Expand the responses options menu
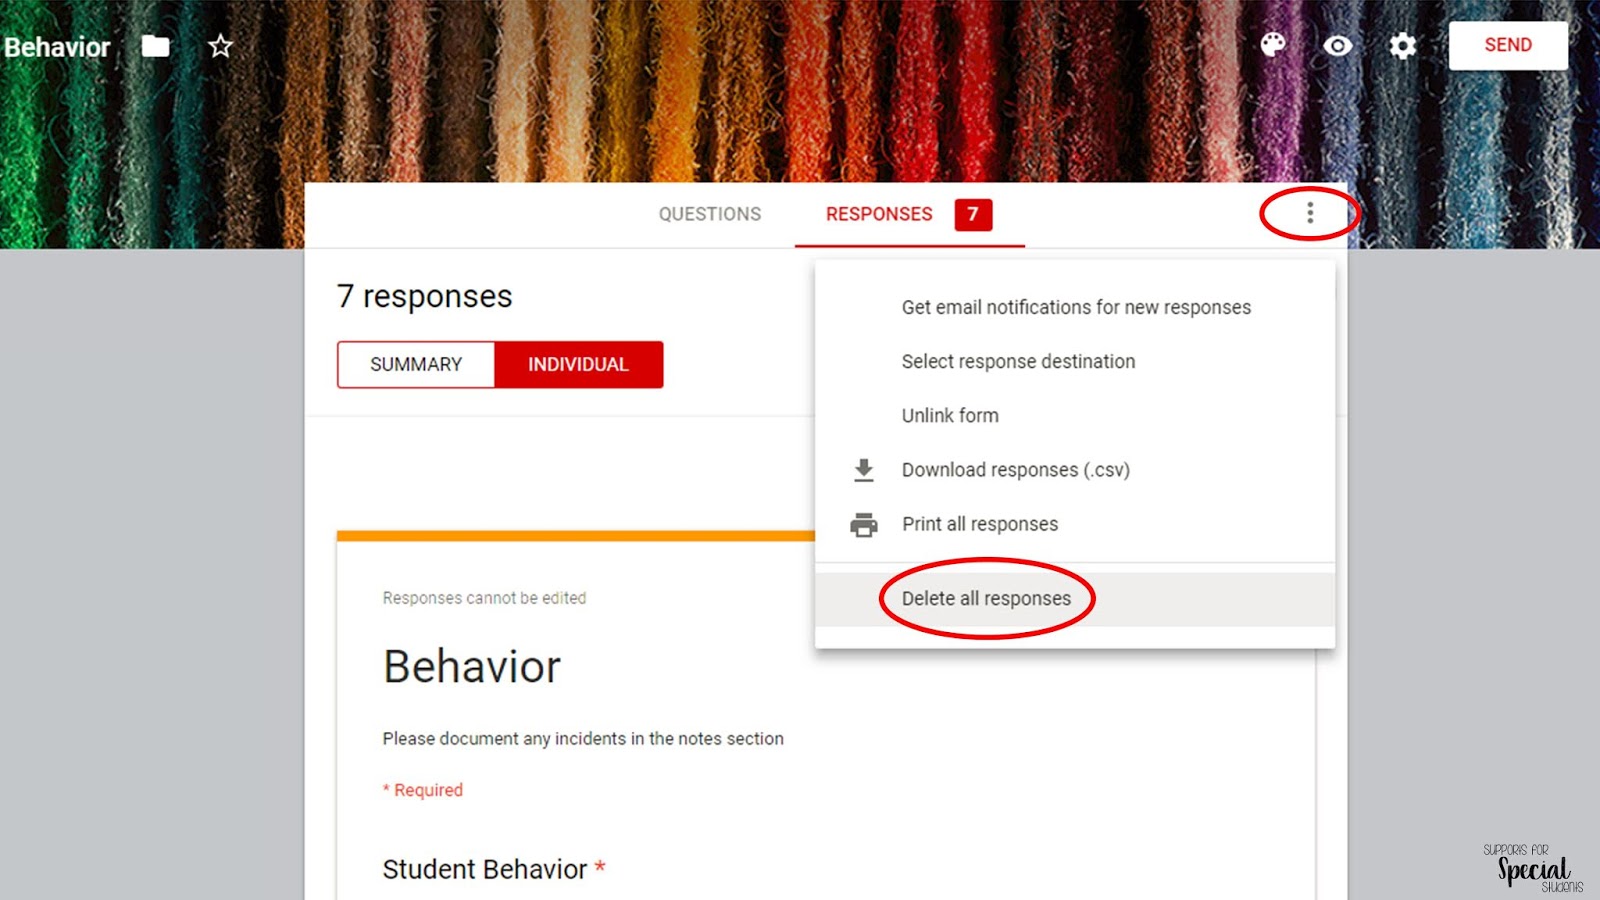 pyautogui.click(x=1310, y=213)
